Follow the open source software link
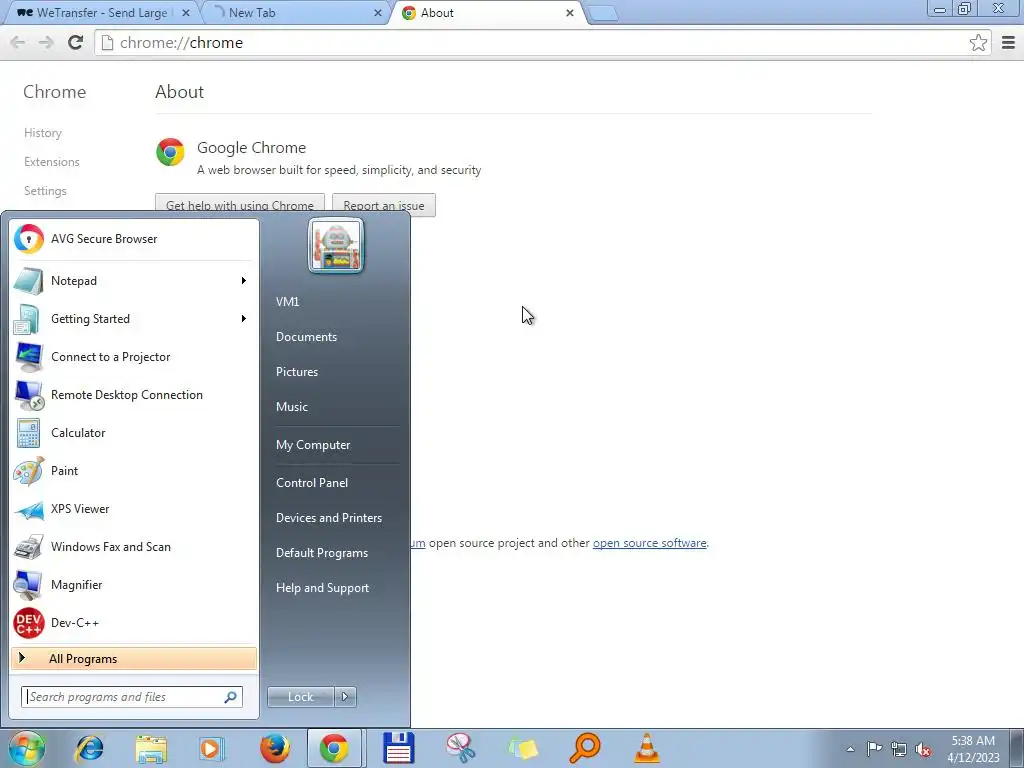Screen dimensions: 1024x768 click(649, 543)
